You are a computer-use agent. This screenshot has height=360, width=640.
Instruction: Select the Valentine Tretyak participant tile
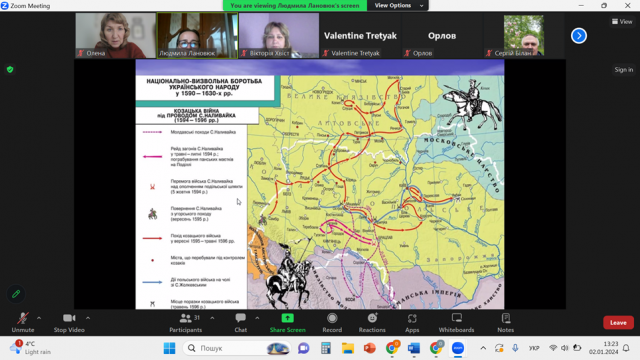tap(360, 36)
